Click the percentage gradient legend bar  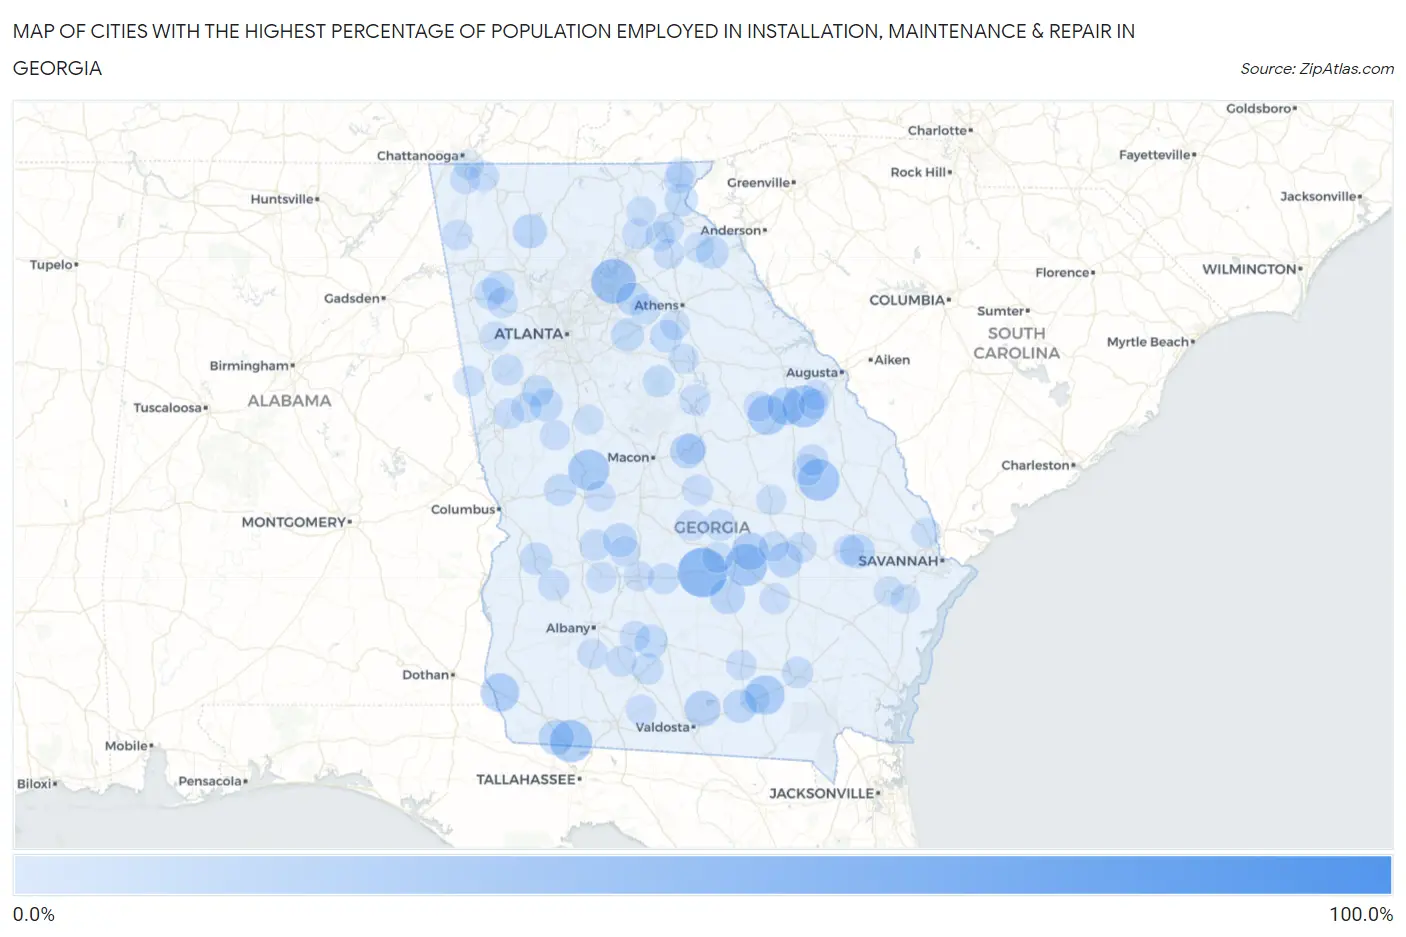click(702, 875)
